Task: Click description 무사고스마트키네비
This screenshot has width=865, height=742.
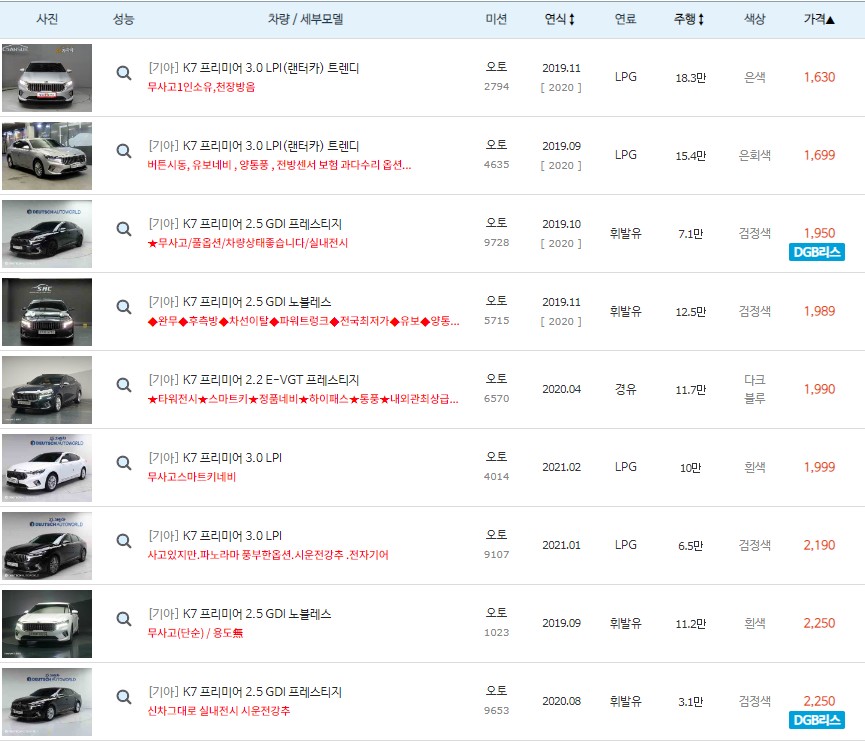Action: point(191,477)
